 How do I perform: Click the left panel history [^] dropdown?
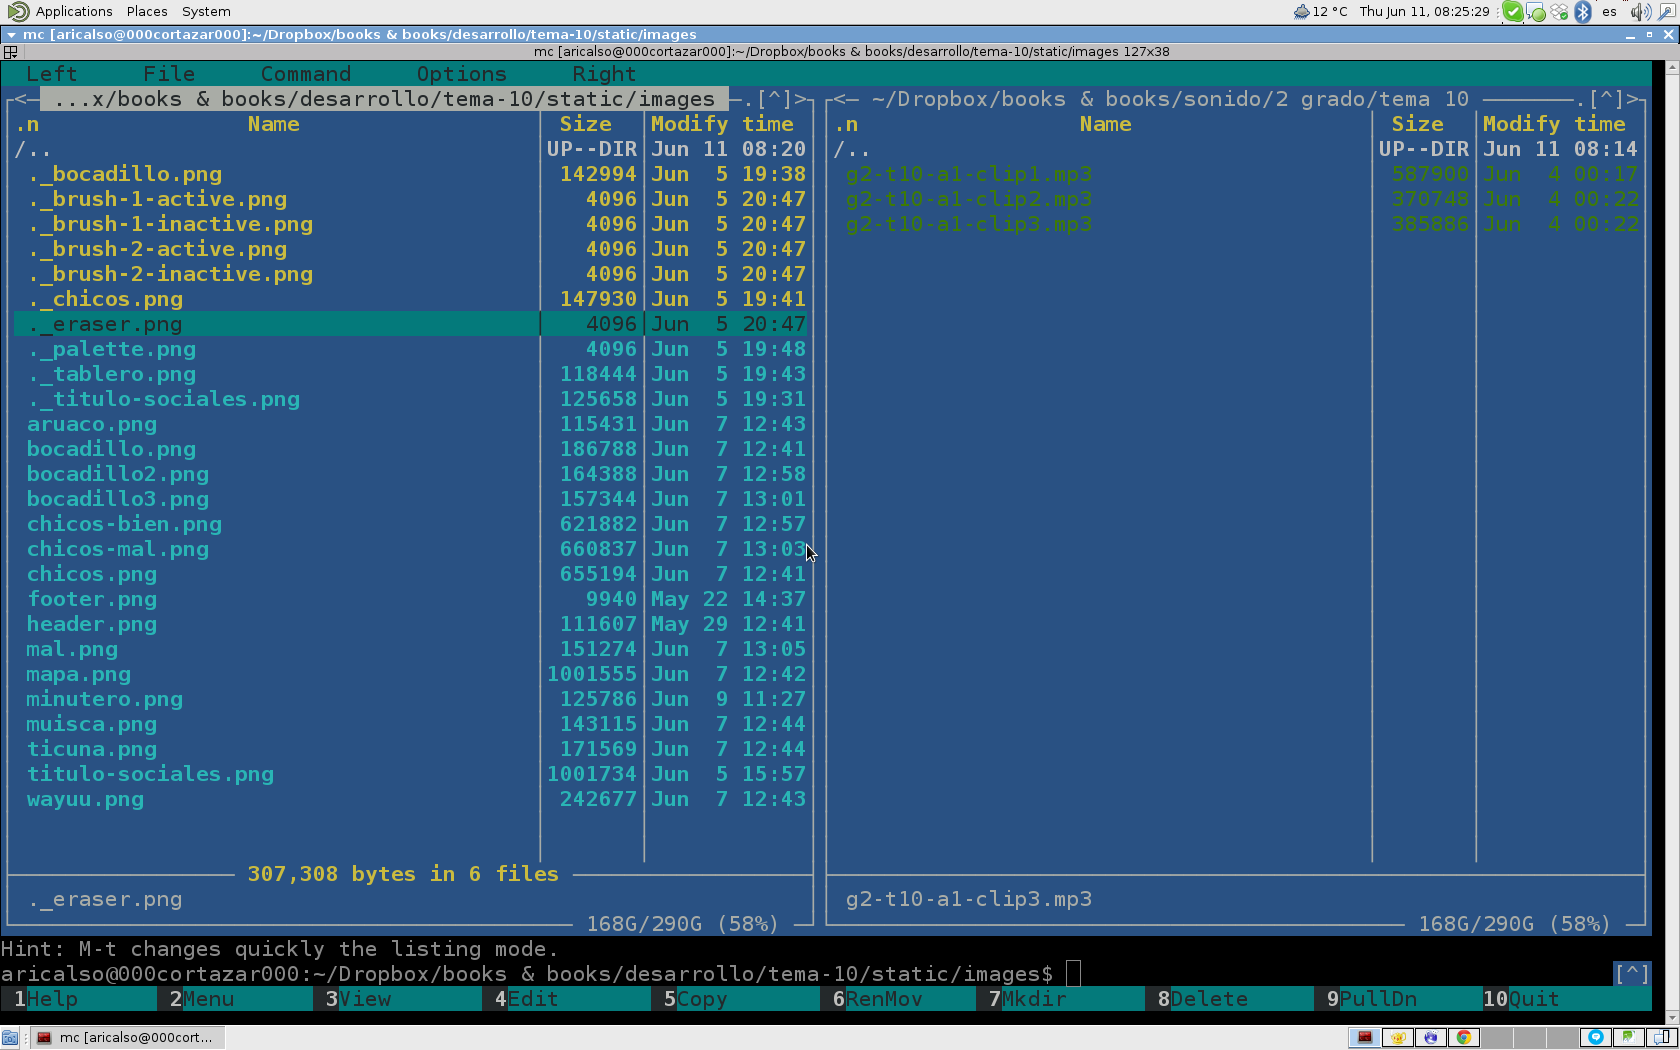[x=773, y=99]
